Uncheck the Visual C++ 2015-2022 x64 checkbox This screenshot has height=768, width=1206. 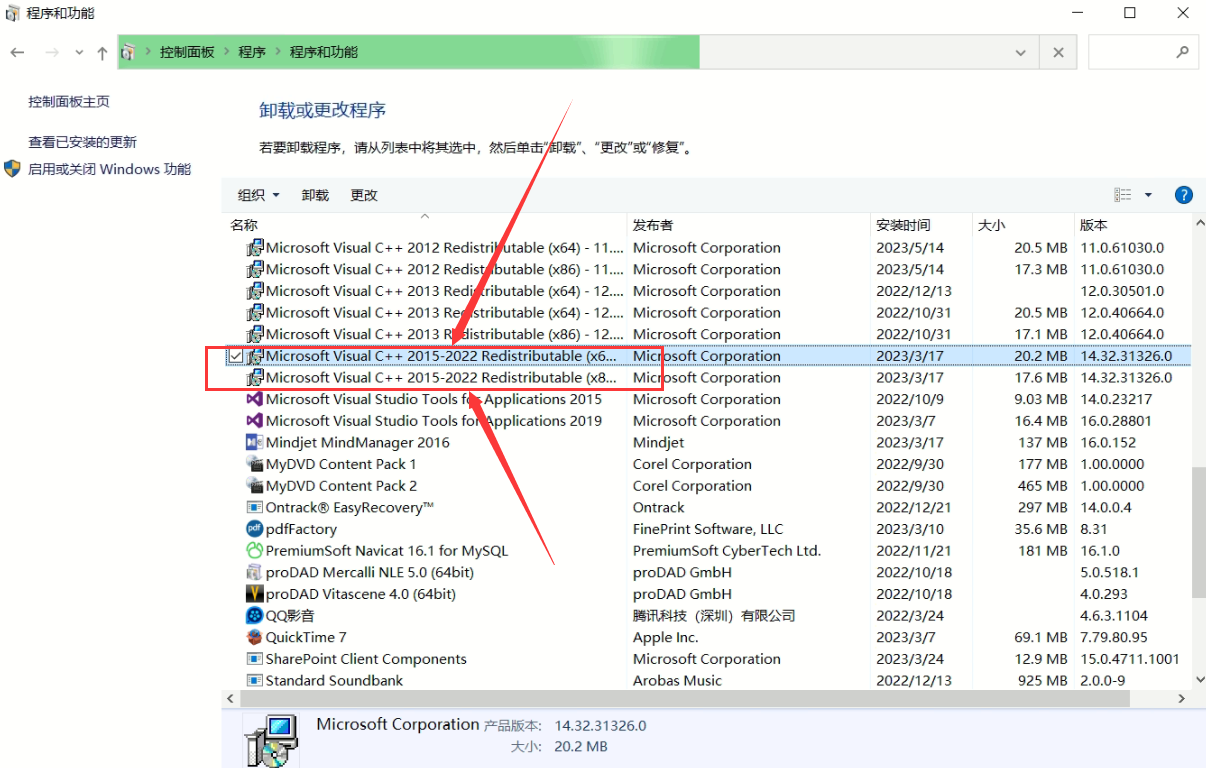(x=235, y=356)
